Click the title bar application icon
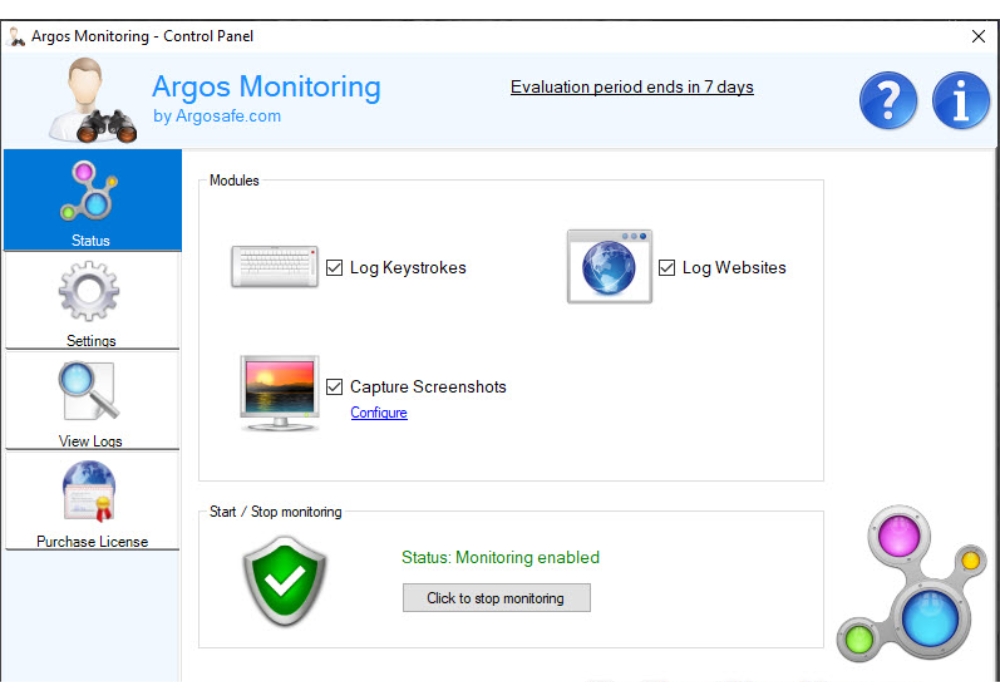Screen dimensions: 1000x700 pos(16,36)
